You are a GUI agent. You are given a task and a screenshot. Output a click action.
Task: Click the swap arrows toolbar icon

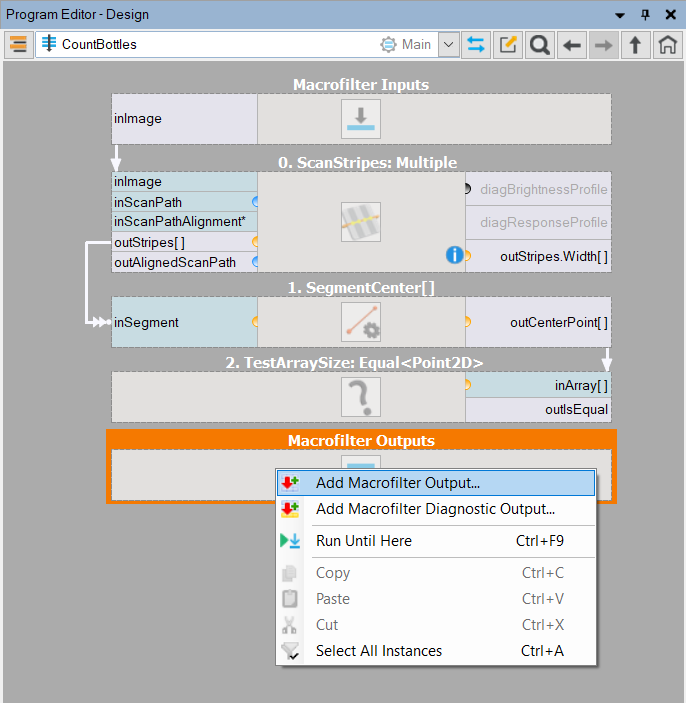coord(477,45)
